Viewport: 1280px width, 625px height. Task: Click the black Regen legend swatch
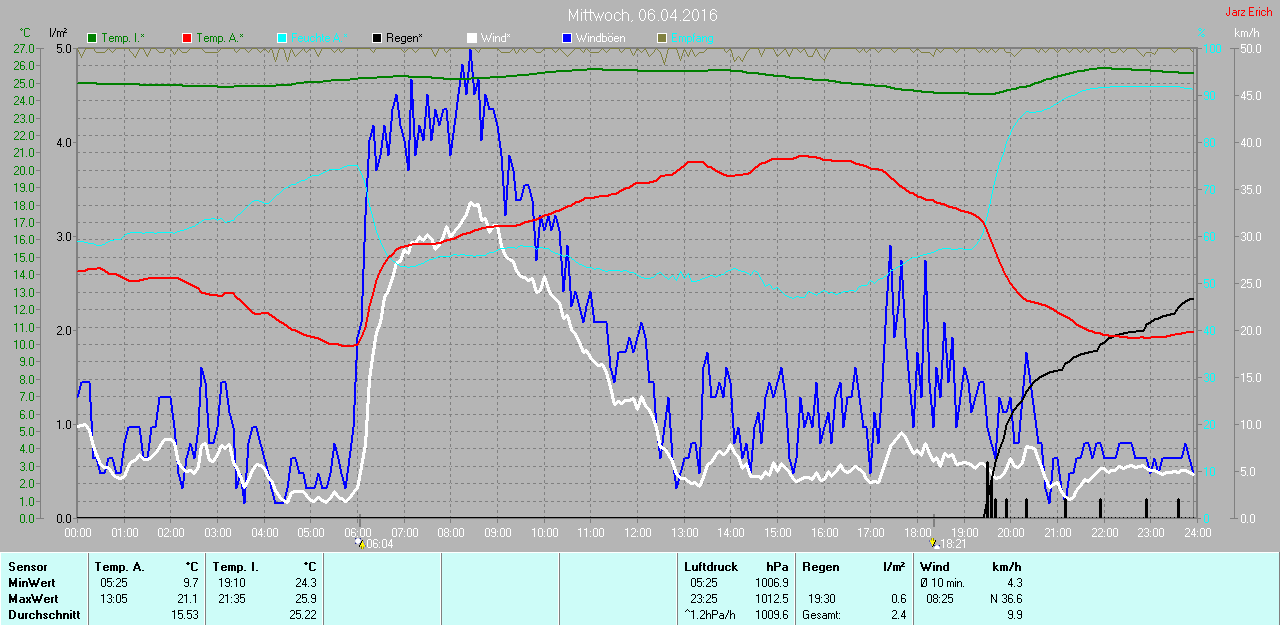coord(377,38)
